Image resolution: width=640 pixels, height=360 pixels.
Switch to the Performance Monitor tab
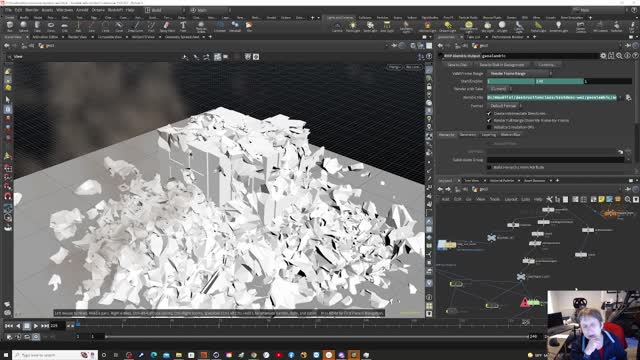507,37
